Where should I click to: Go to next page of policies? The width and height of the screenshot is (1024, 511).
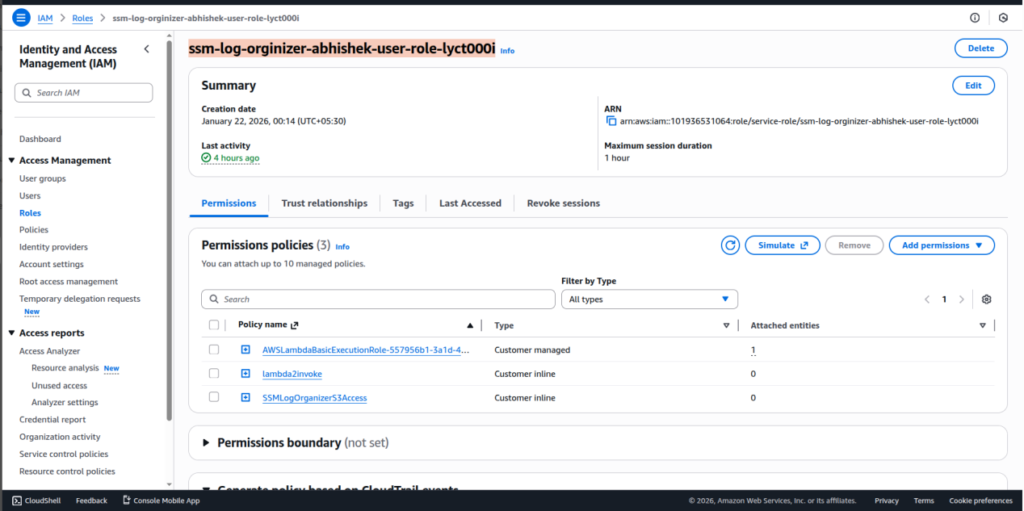961,299
